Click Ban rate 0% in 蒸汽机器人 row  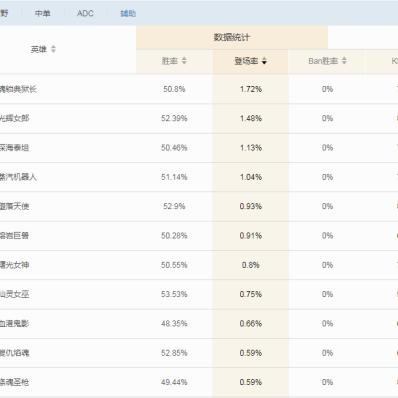[x=327, y=177]
